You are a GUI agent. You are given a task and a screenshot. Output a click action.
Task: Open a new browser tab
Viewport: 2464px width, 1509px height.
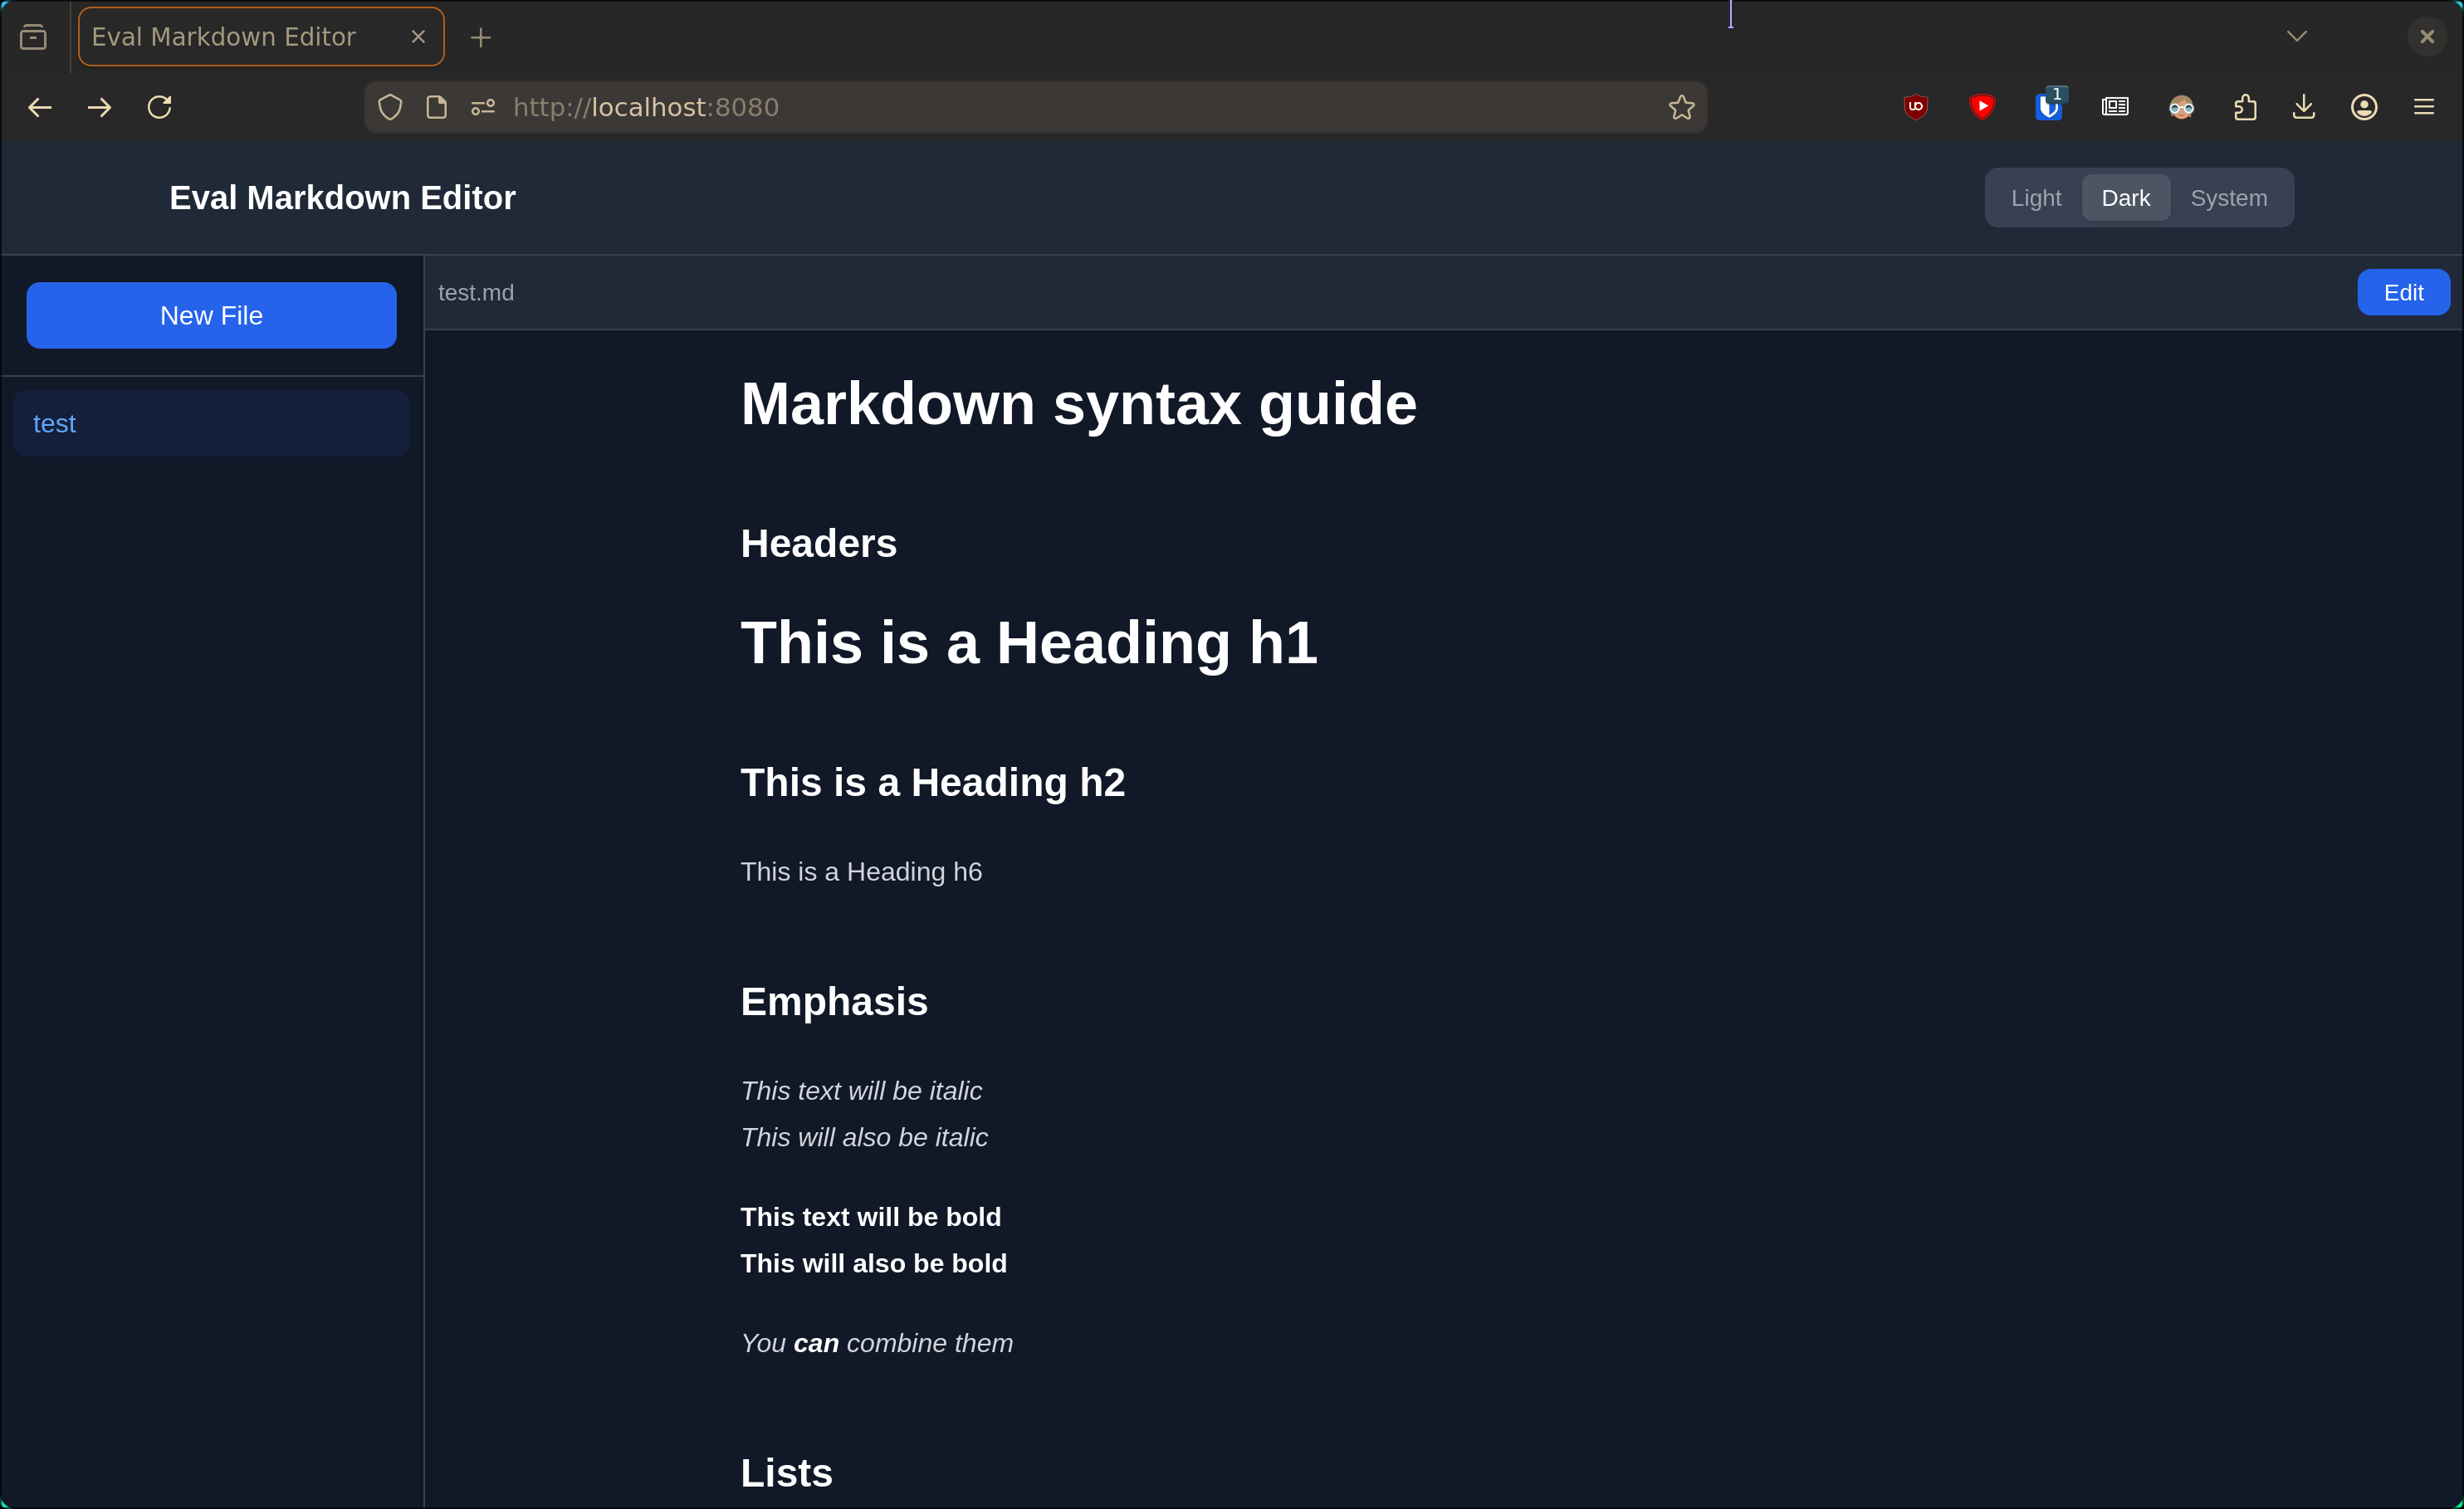481,37
